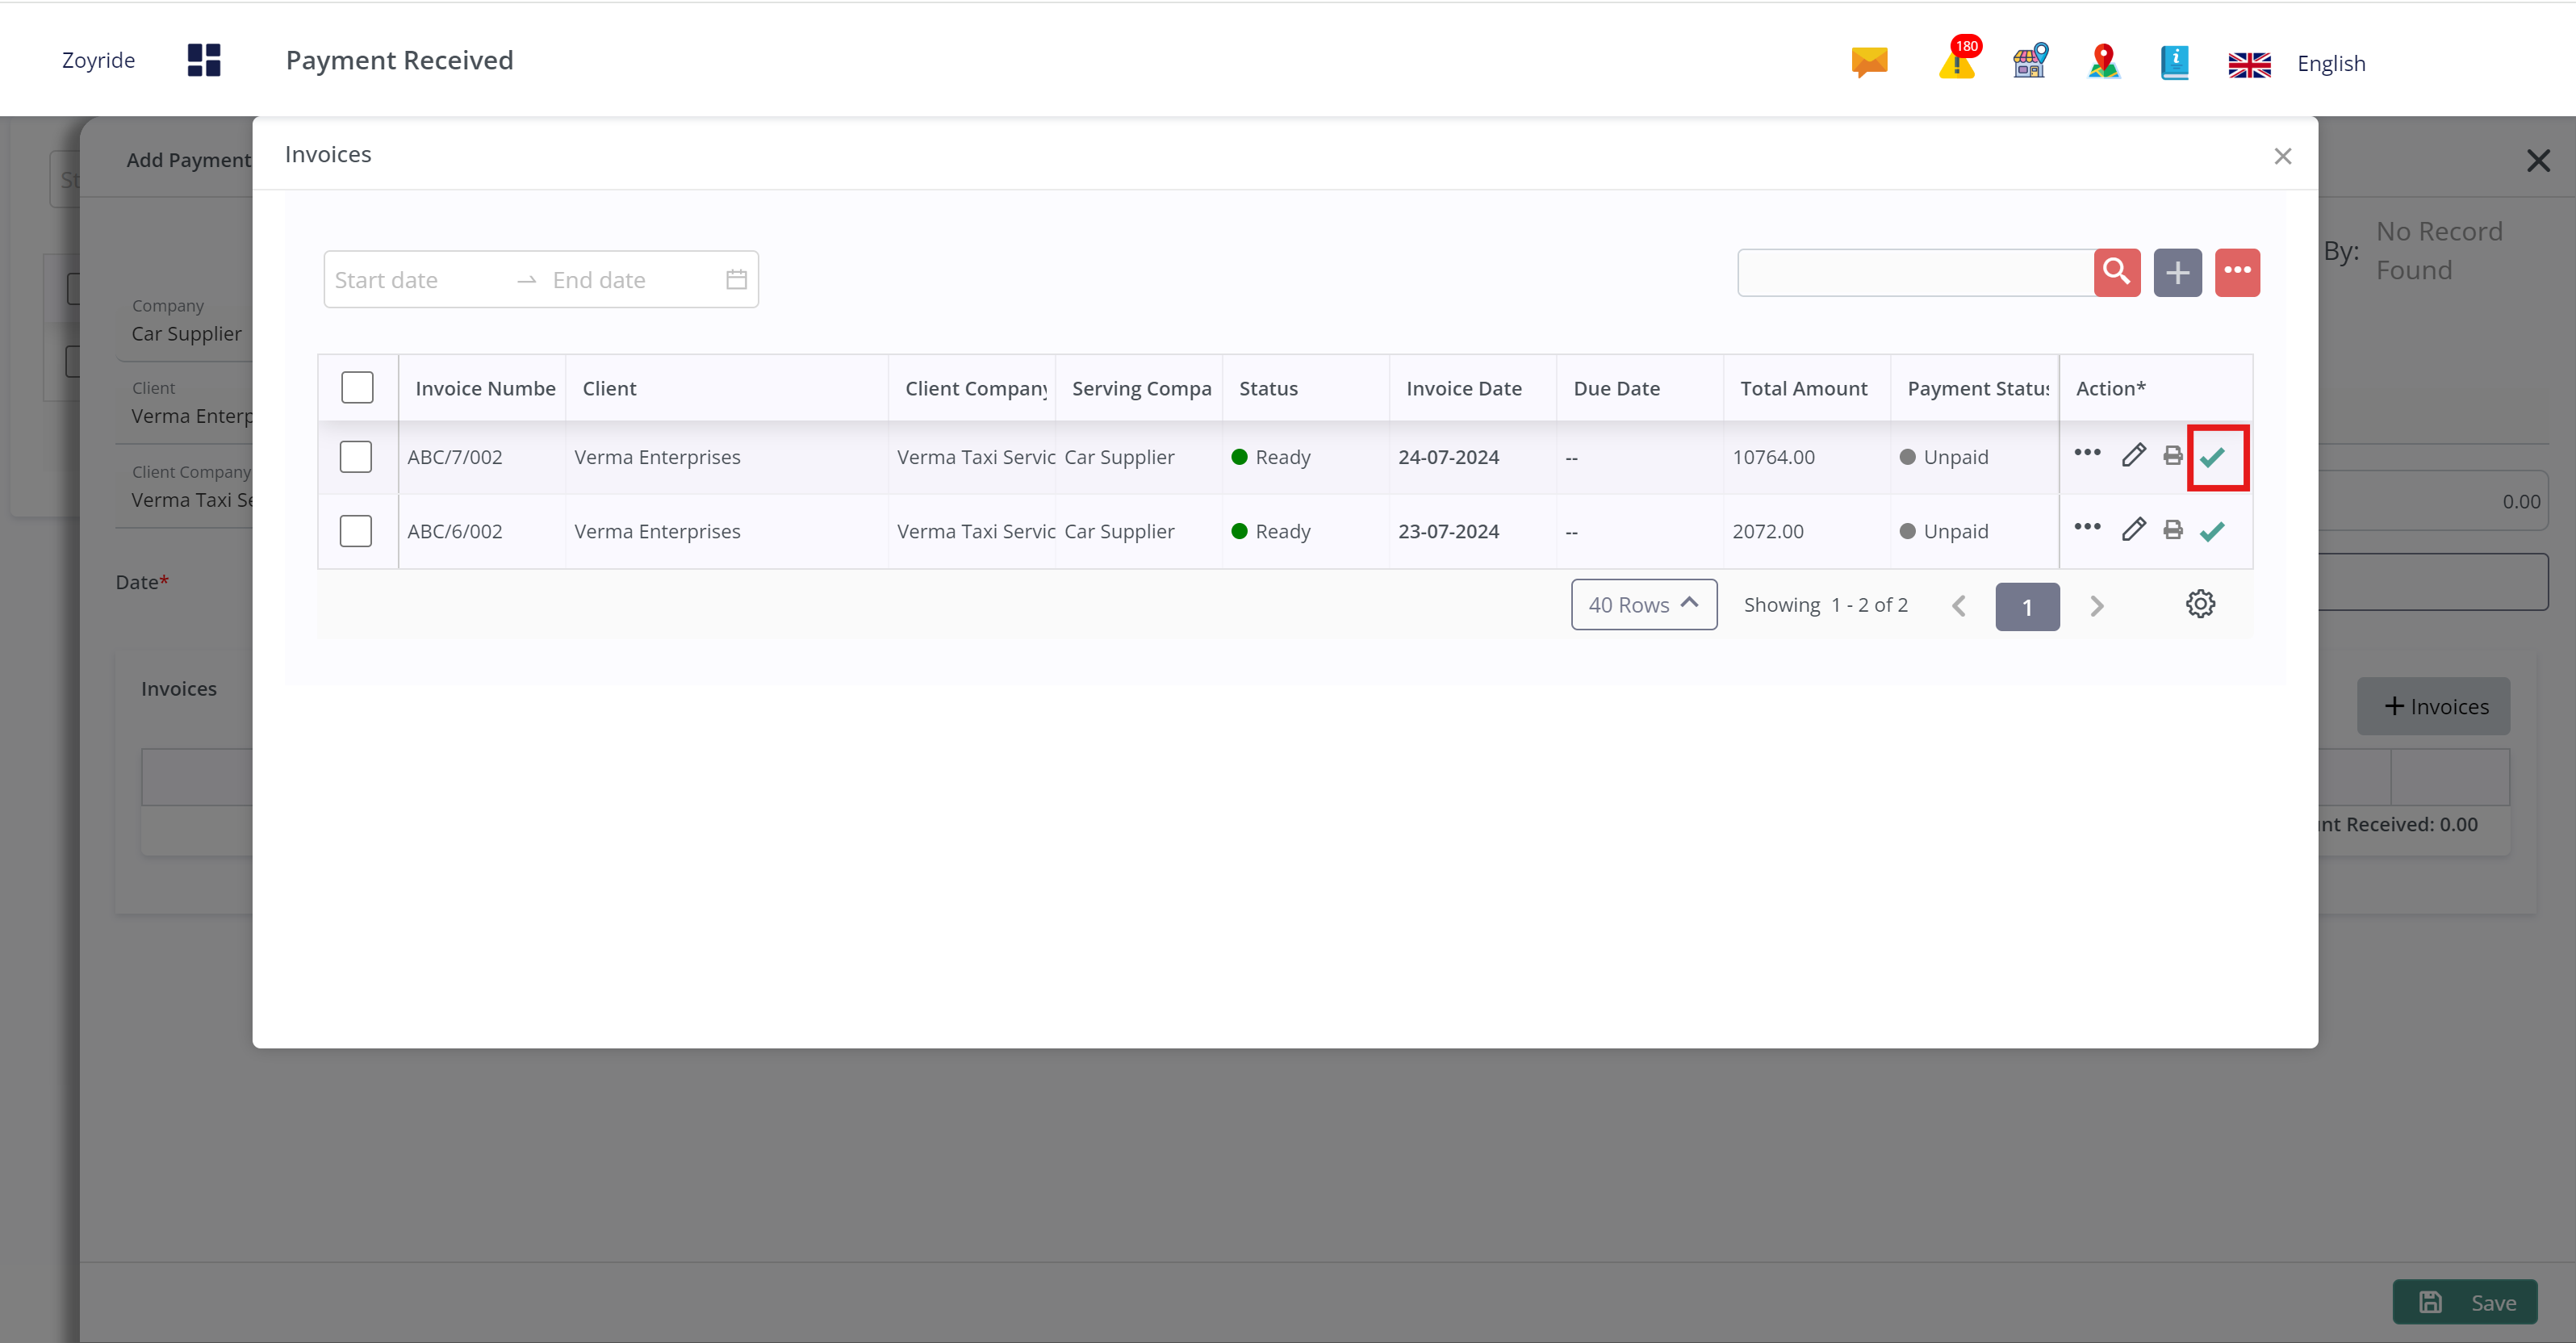
Task: Open the table settings gear icon
Action: (2200, 604)
